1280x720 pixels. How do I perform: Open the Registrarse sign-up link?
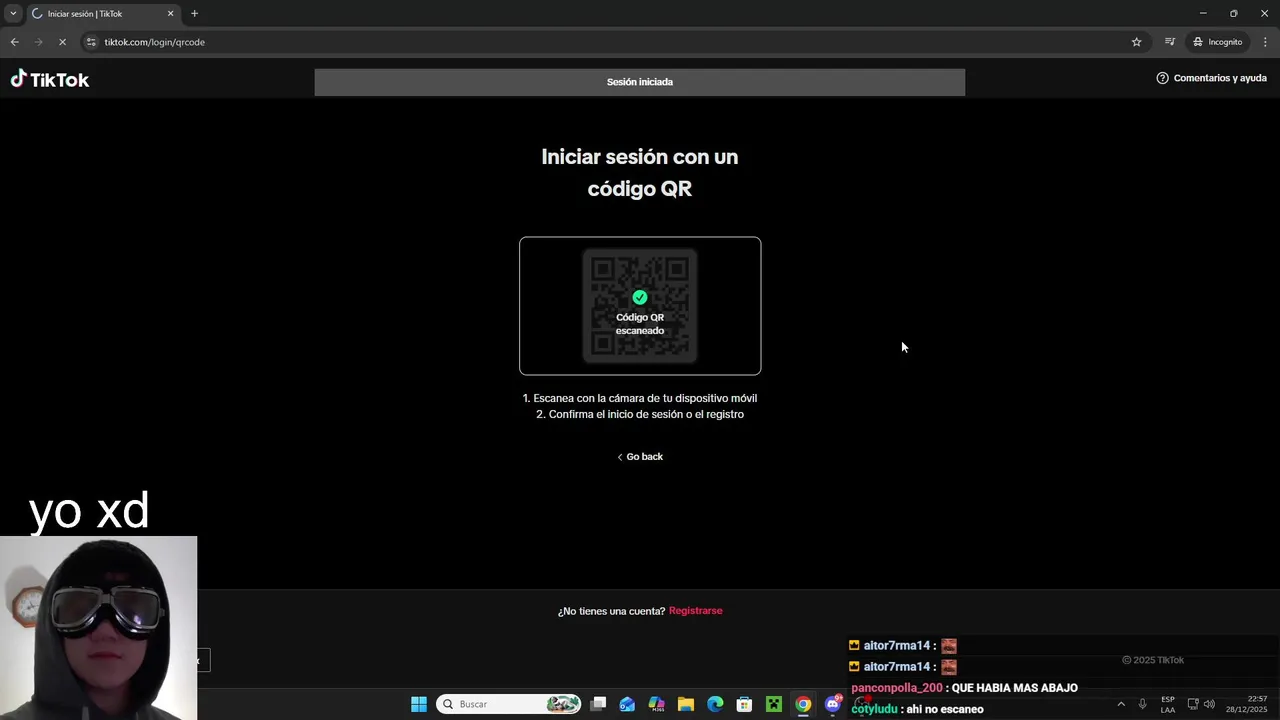point(695,611)
